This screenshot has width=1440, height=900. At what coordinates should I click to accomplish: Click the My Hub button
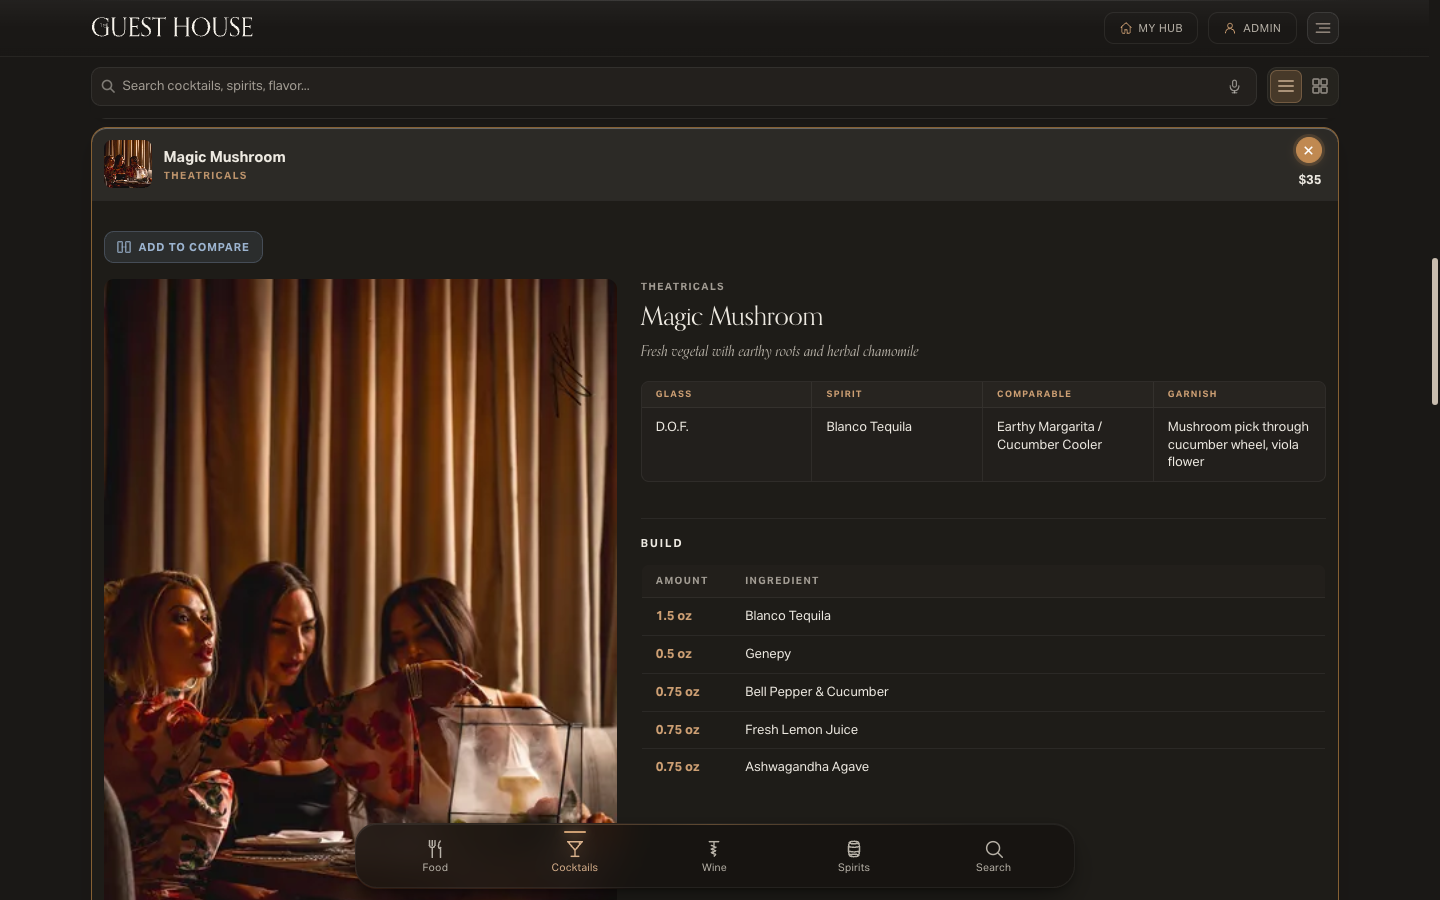pyautogui.click(x=1151, y=28)
